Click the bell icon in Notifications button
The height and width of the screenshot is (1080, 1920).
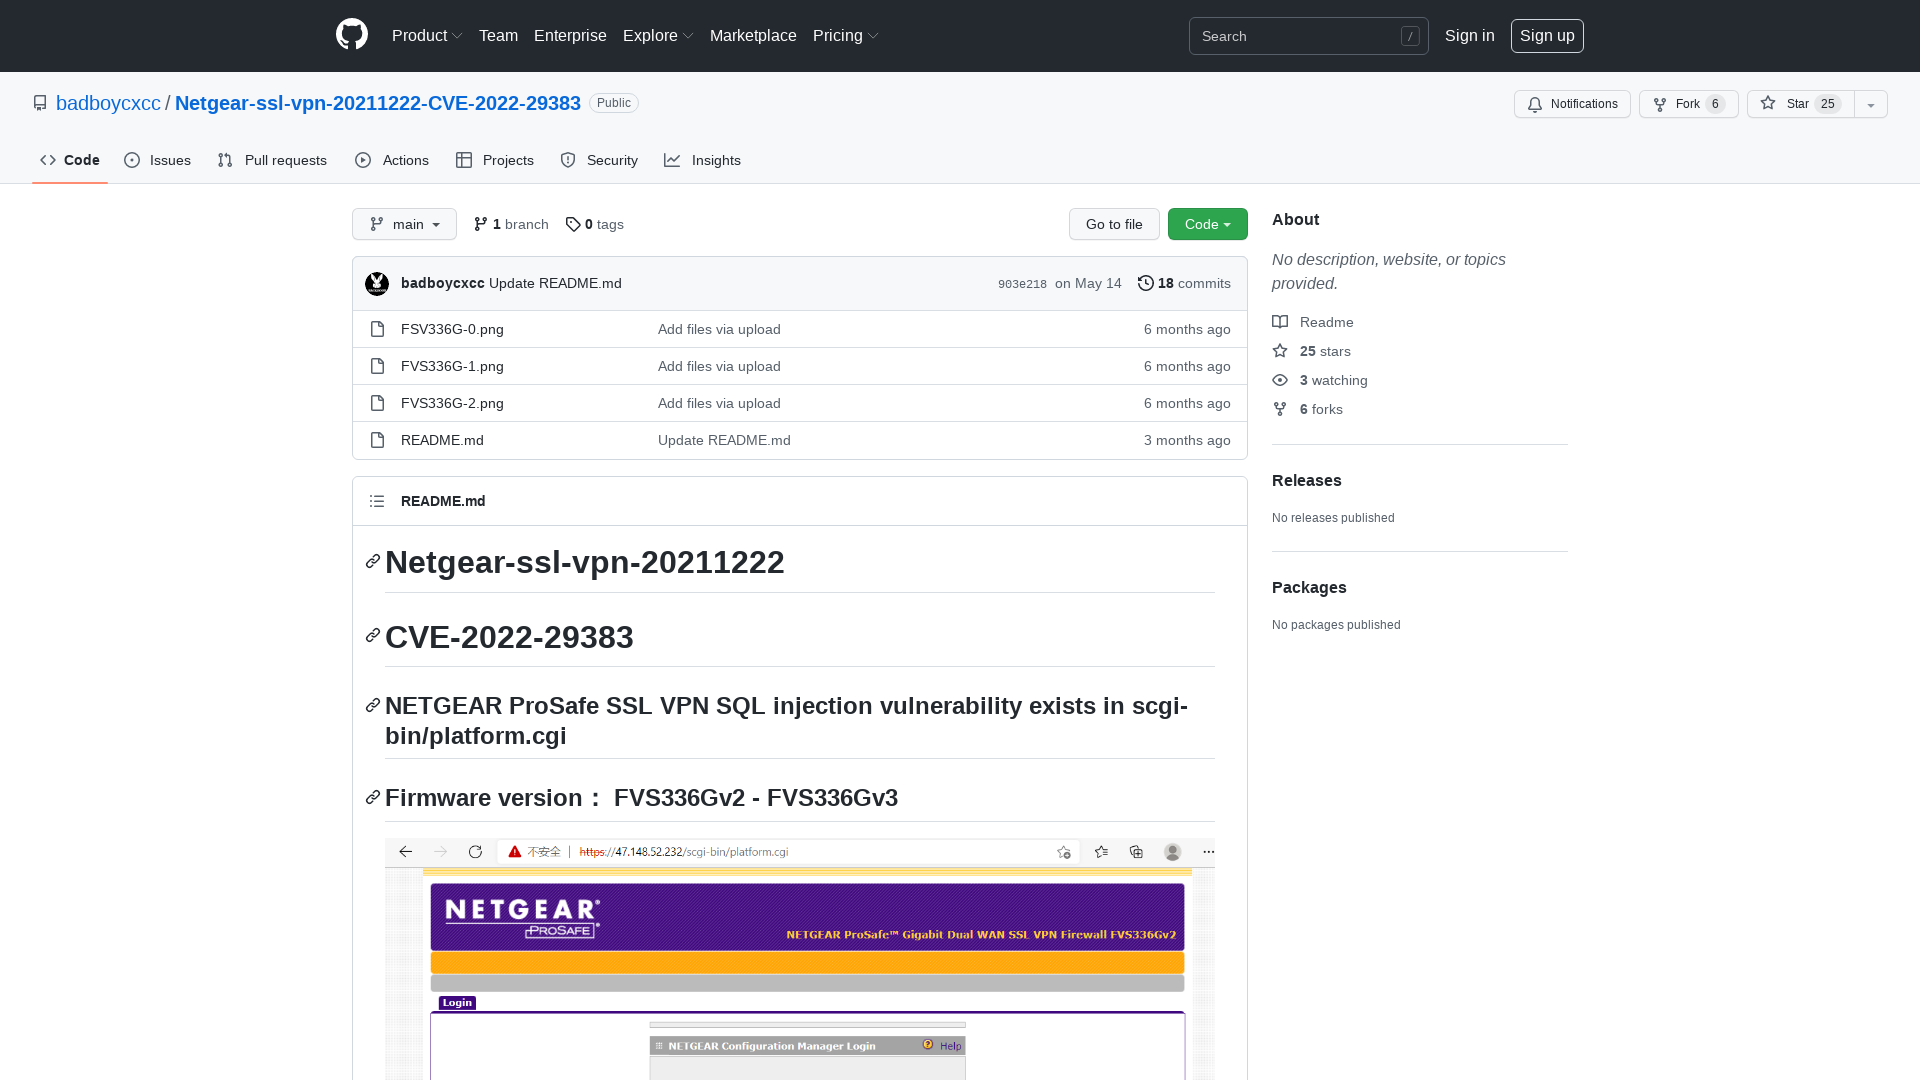[1535, 104]
